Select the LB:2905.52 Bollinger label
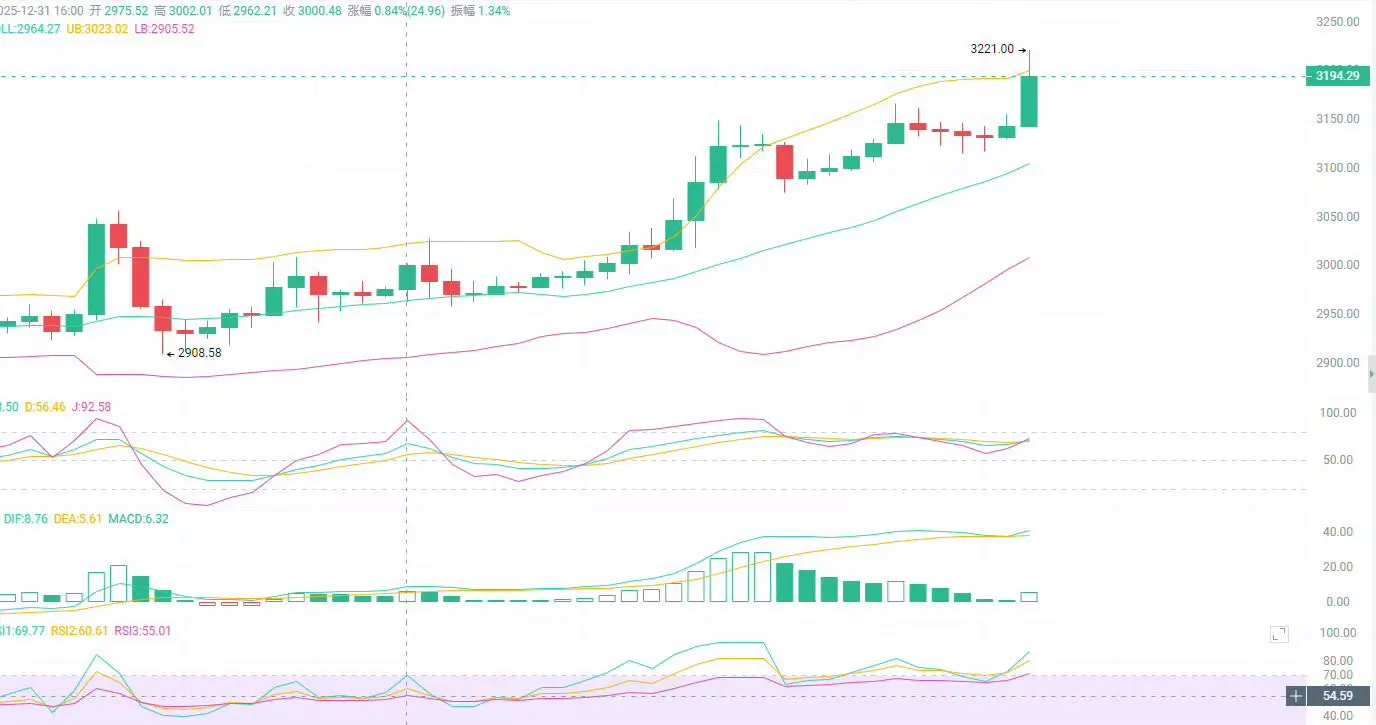1376x725 pixels. pos(164,29)
